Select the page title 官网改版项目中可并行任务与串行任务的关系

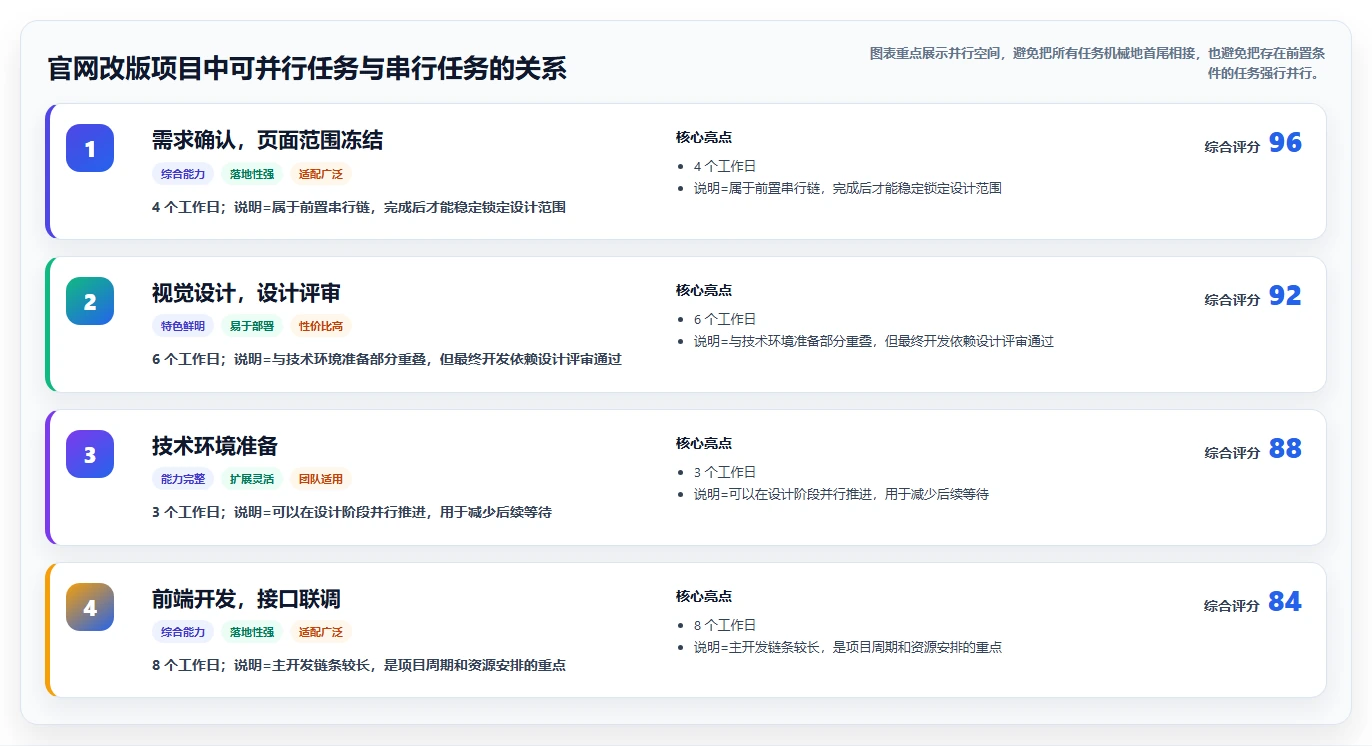click(x=307, y=68)
